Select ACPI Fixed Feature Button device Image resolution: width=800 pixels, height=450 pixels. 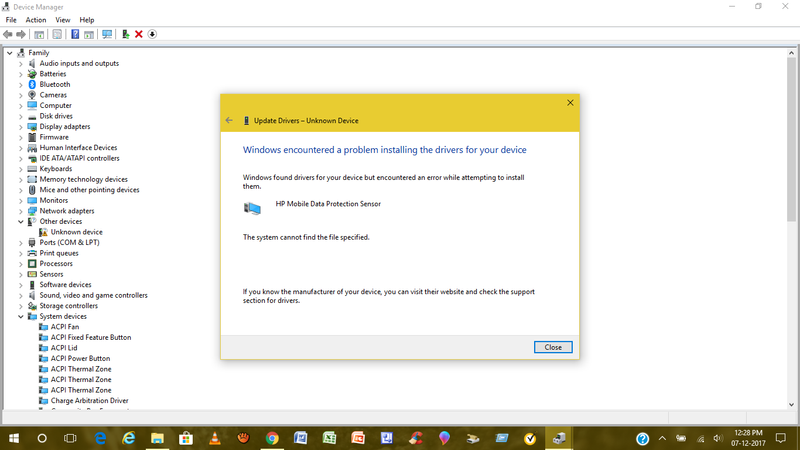[91, 337]
